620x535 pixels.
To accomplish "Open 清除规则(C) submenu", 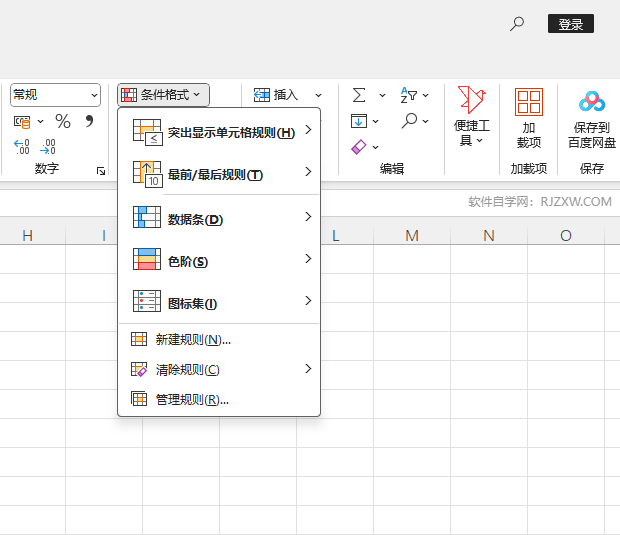I will pyautogui.click(x=219, y=369).
